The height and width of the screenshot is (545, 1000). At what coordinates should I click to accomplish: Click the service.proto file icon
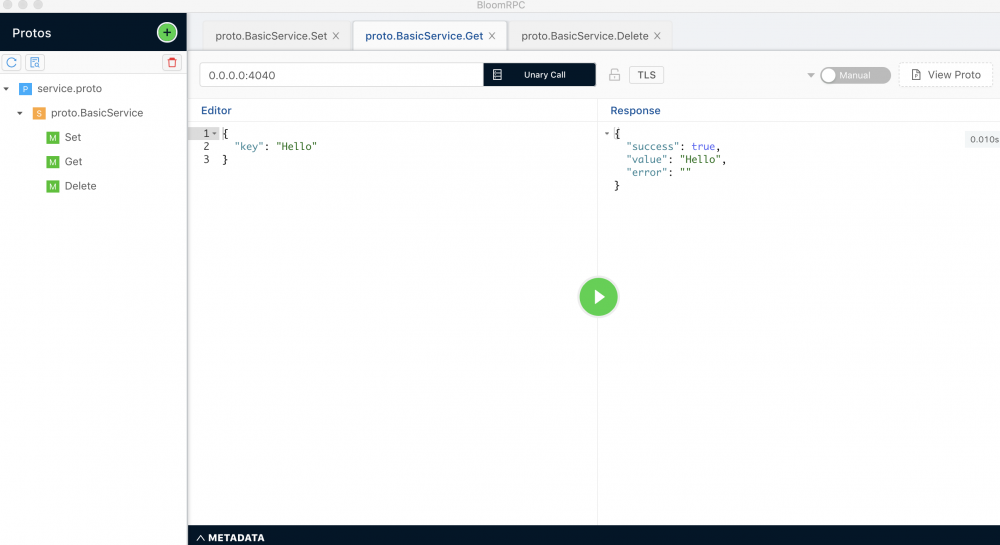25,89
